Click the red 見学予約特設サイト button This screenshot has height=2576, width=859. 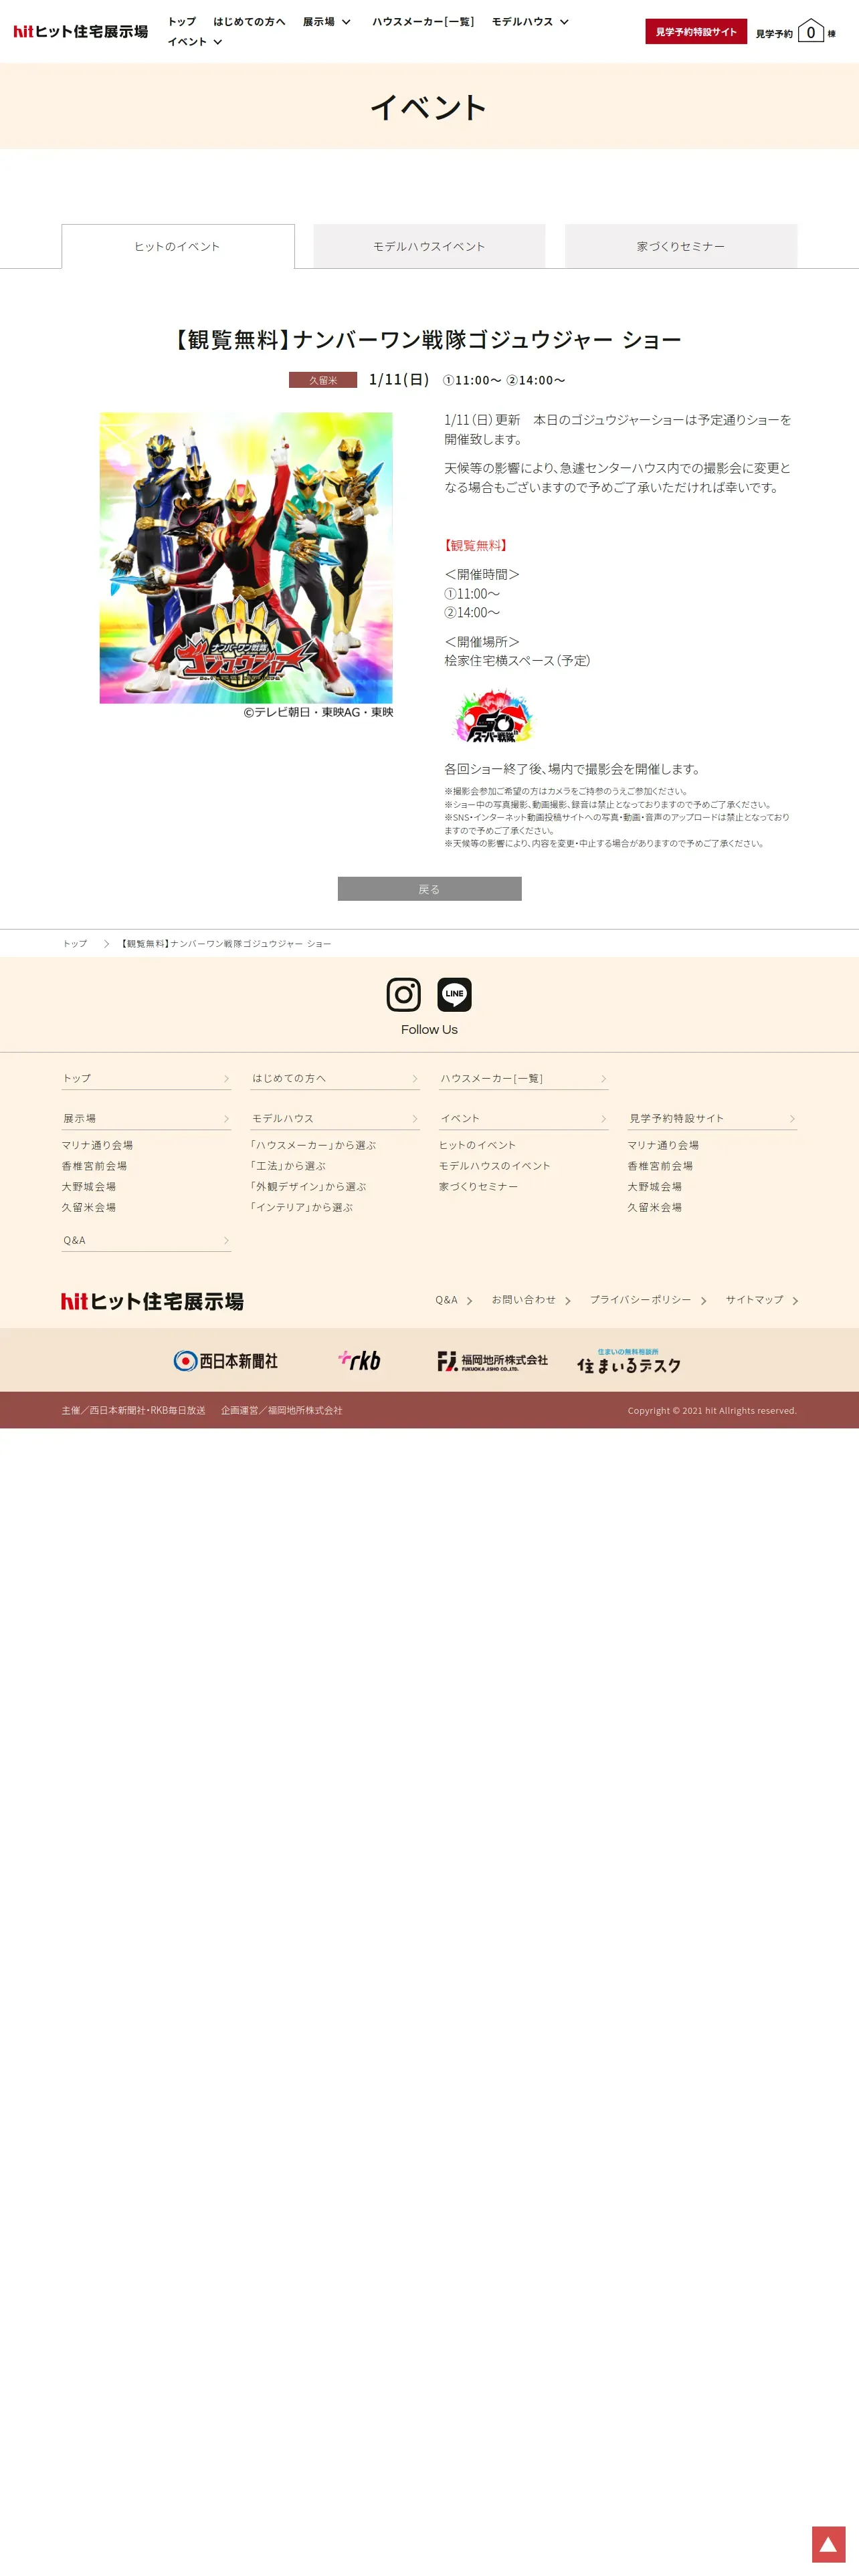(x=696, y=32)
